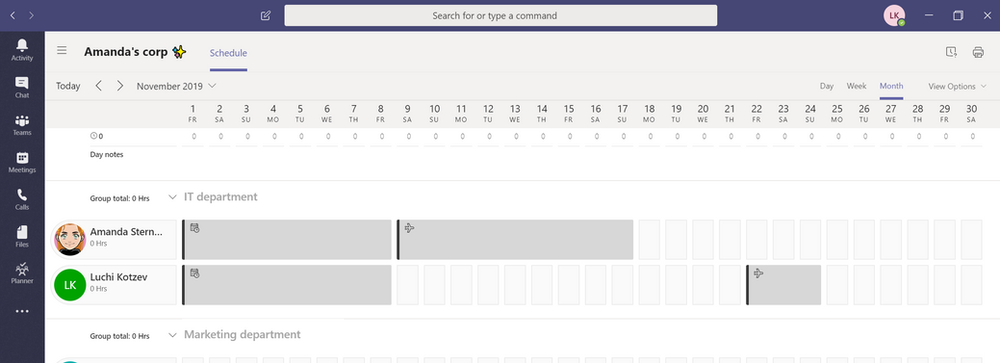The width and height of the screenshot is (1000, 363).
Task: Add a shift for Luchi on November 12
Action: point(488,285)
